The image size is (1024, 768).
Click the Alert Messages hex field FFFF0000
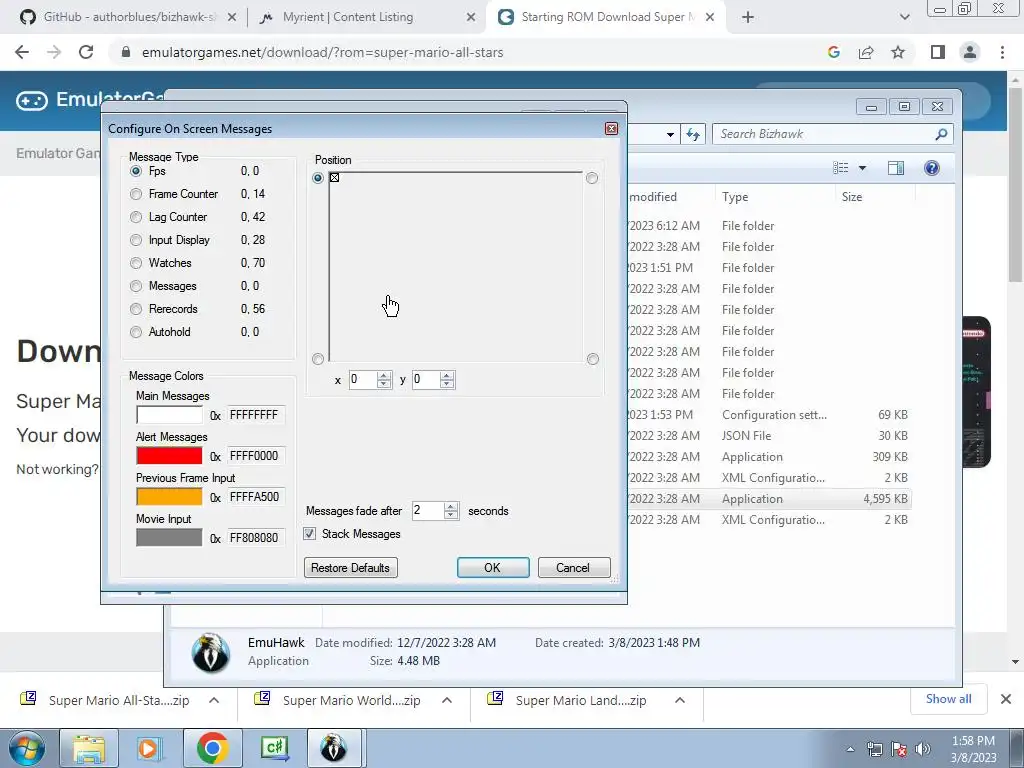[x=256, y=456]
